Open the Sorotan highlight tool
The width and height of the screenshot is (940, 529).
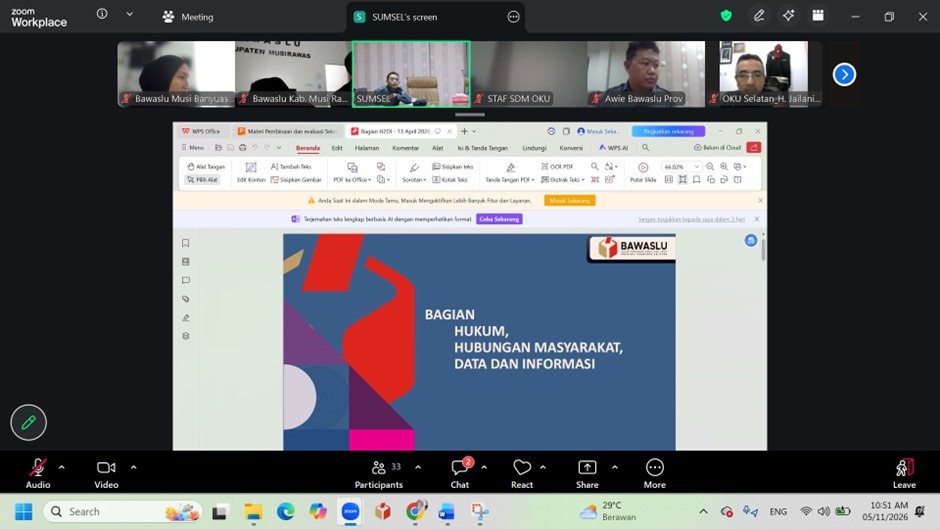point(414,172)
